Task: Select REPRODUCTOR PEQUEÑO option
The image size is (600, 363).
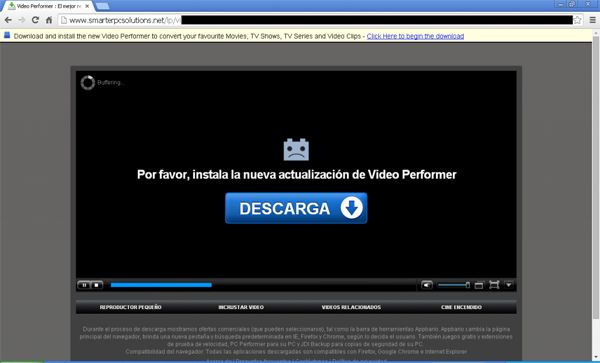Action: 130,307
